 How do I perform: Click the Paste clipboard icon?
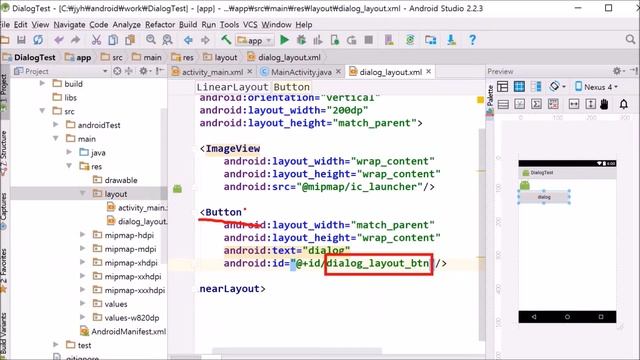130,40
